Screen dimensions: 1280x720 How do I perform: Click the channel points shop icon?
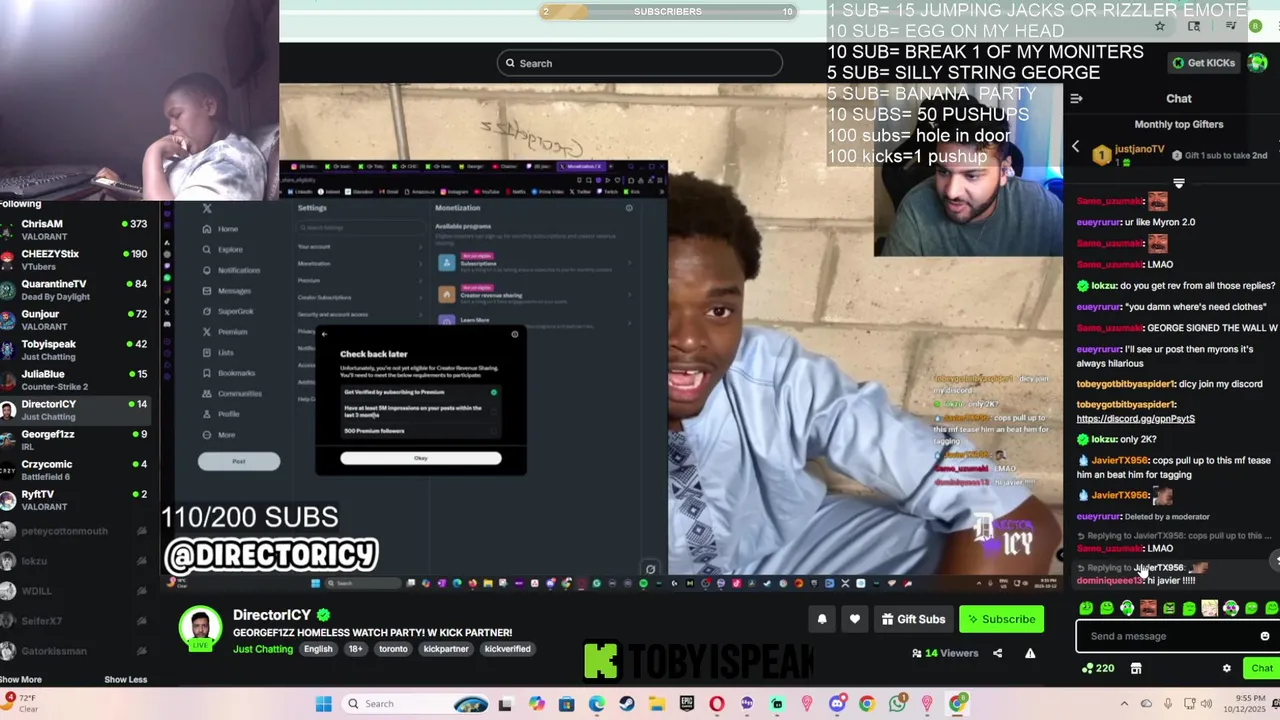click(1136, 668)
